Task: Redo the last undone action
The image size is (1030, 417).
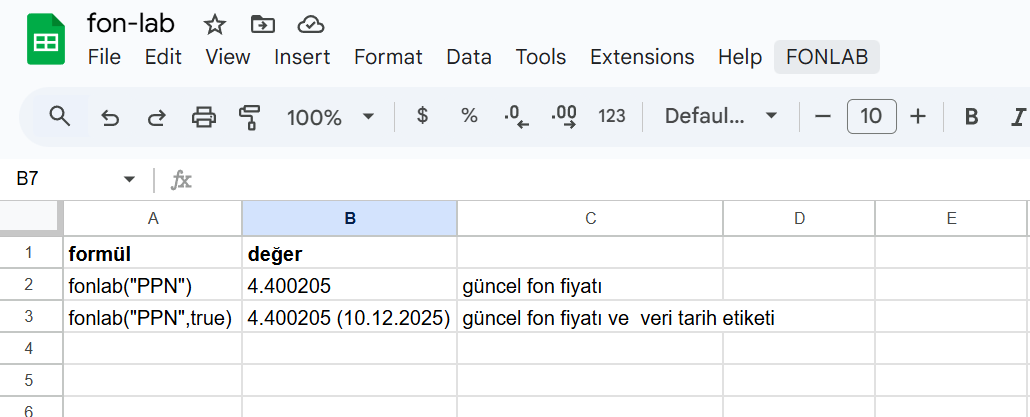Action: 157,117
